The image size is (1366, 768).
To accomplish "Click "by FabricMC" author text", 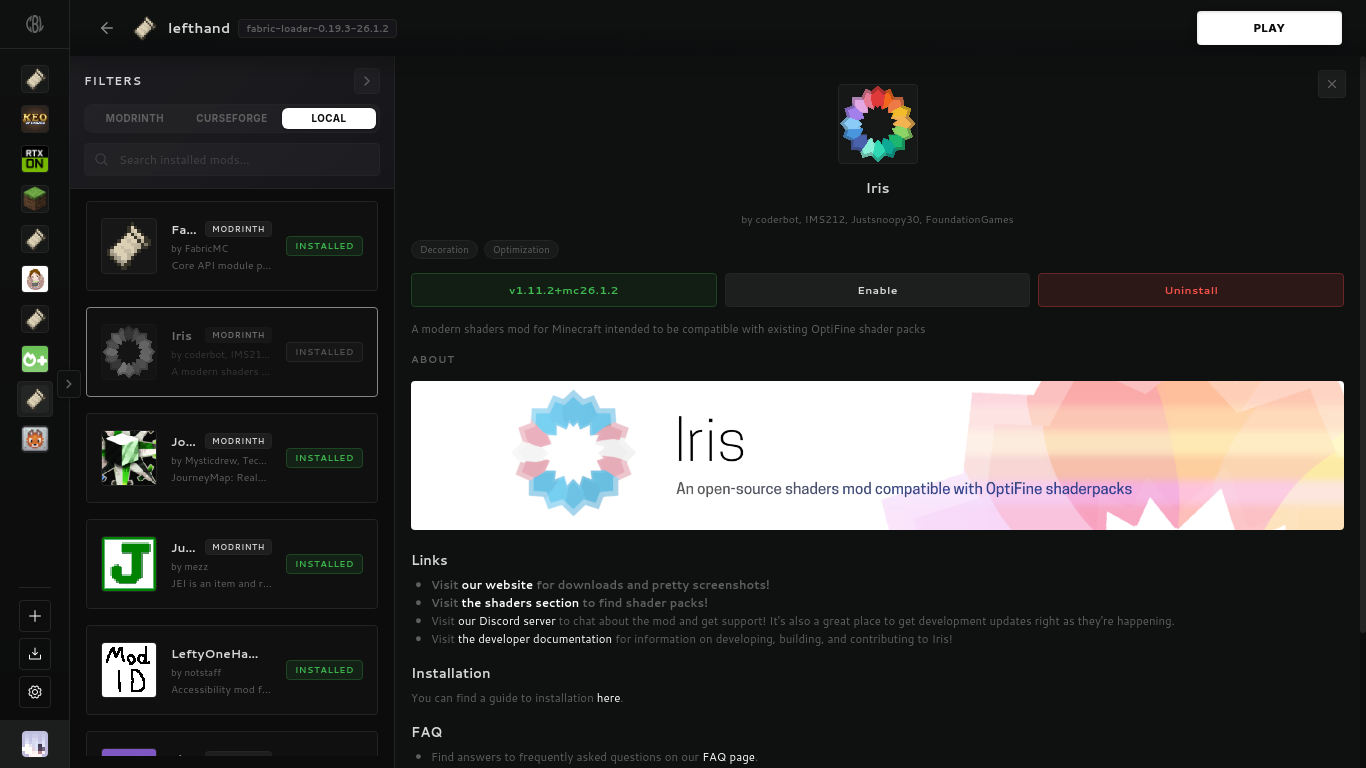I will (200, 249).
